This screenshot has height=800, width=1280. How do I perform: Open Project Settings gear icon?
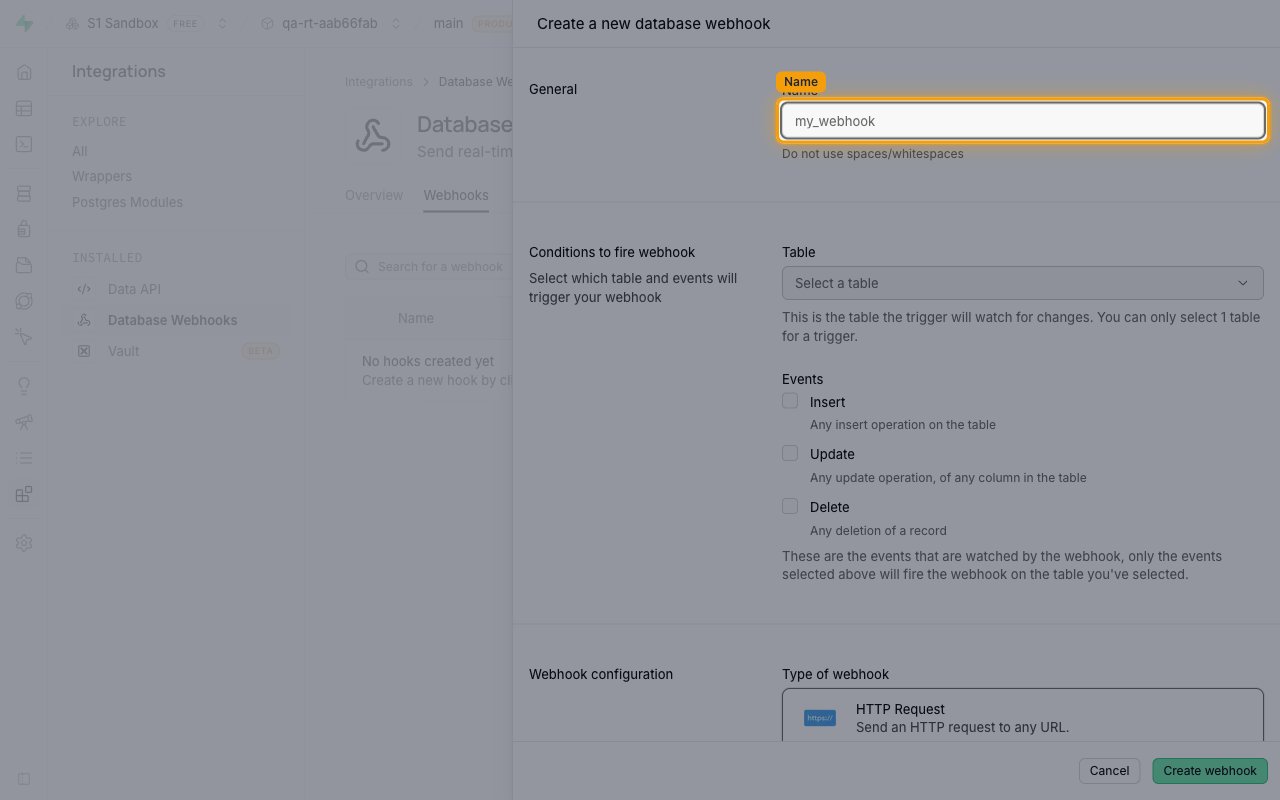[x=24, y=543]
